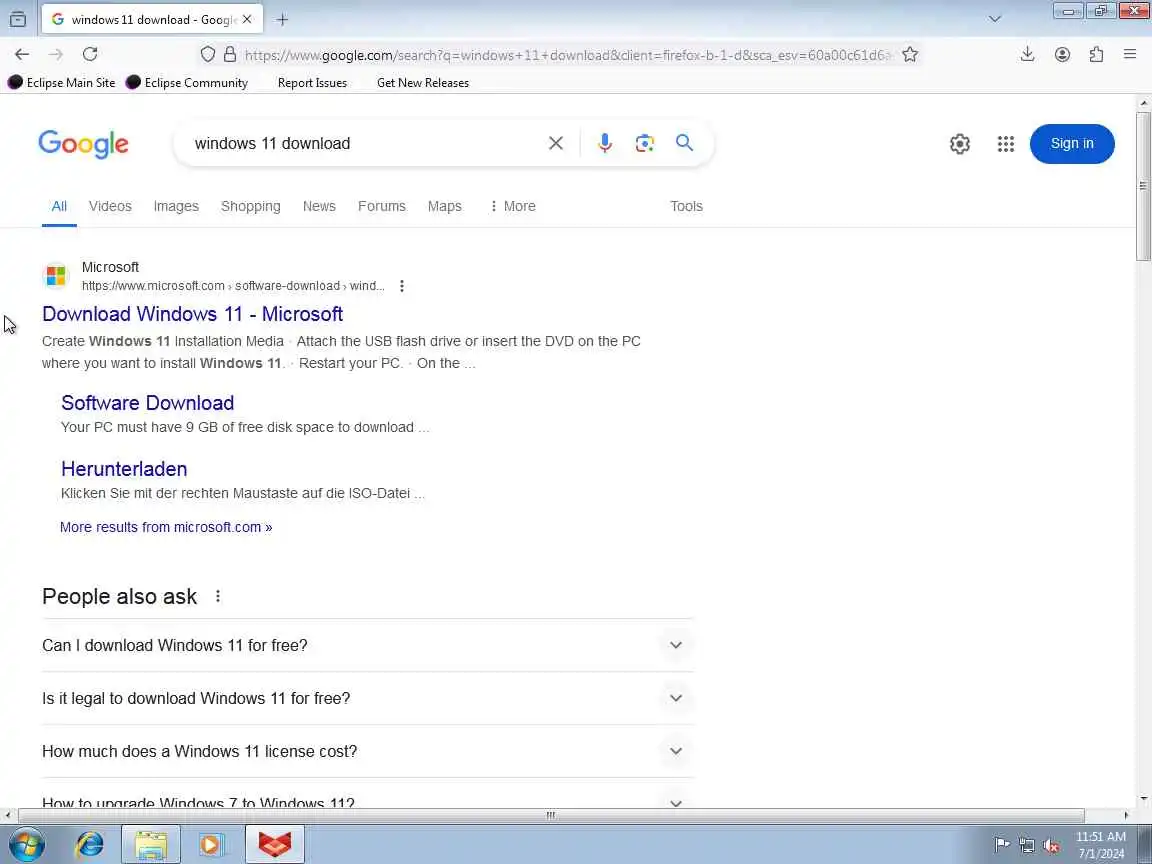The width and height of the screenshot is (1152, 864).
Task: Open the Firefox View icon left of the tab
Action: tap(18, 20)
